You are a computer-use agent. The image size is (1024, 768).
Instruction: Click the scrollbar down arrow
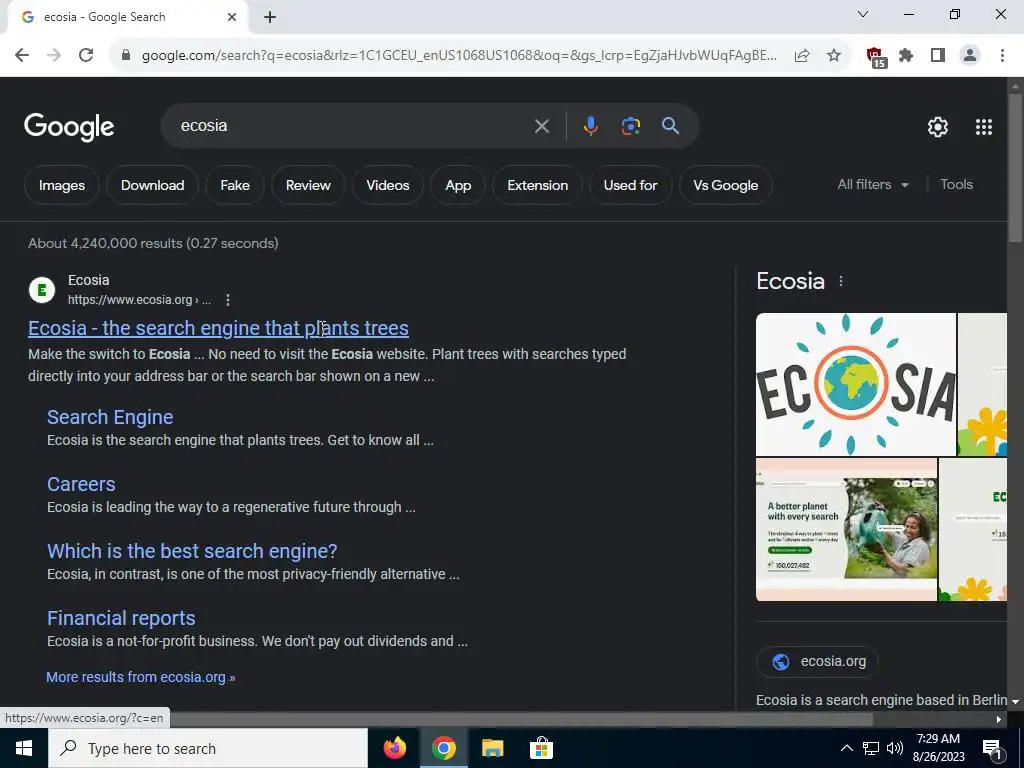(1015, 701)
